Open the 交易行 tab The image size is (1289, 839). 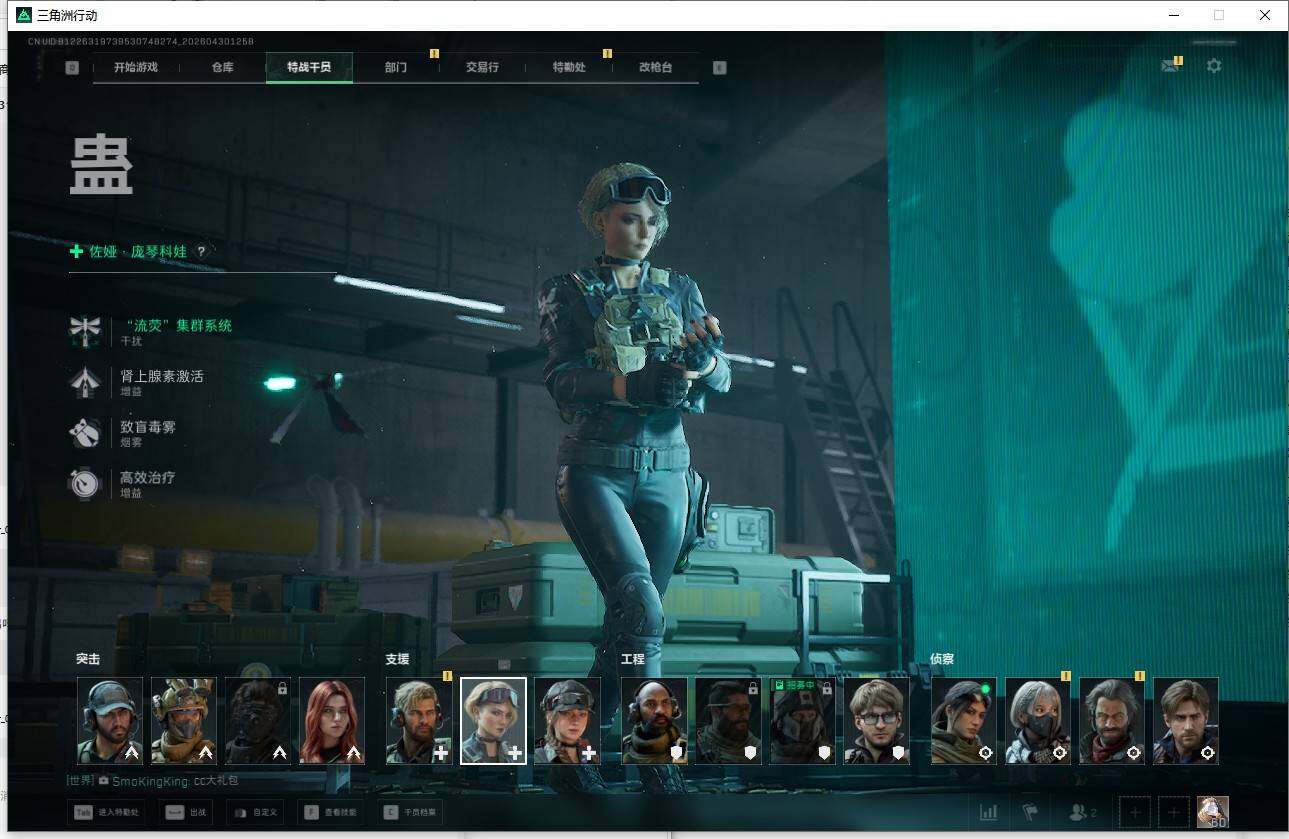482,67
